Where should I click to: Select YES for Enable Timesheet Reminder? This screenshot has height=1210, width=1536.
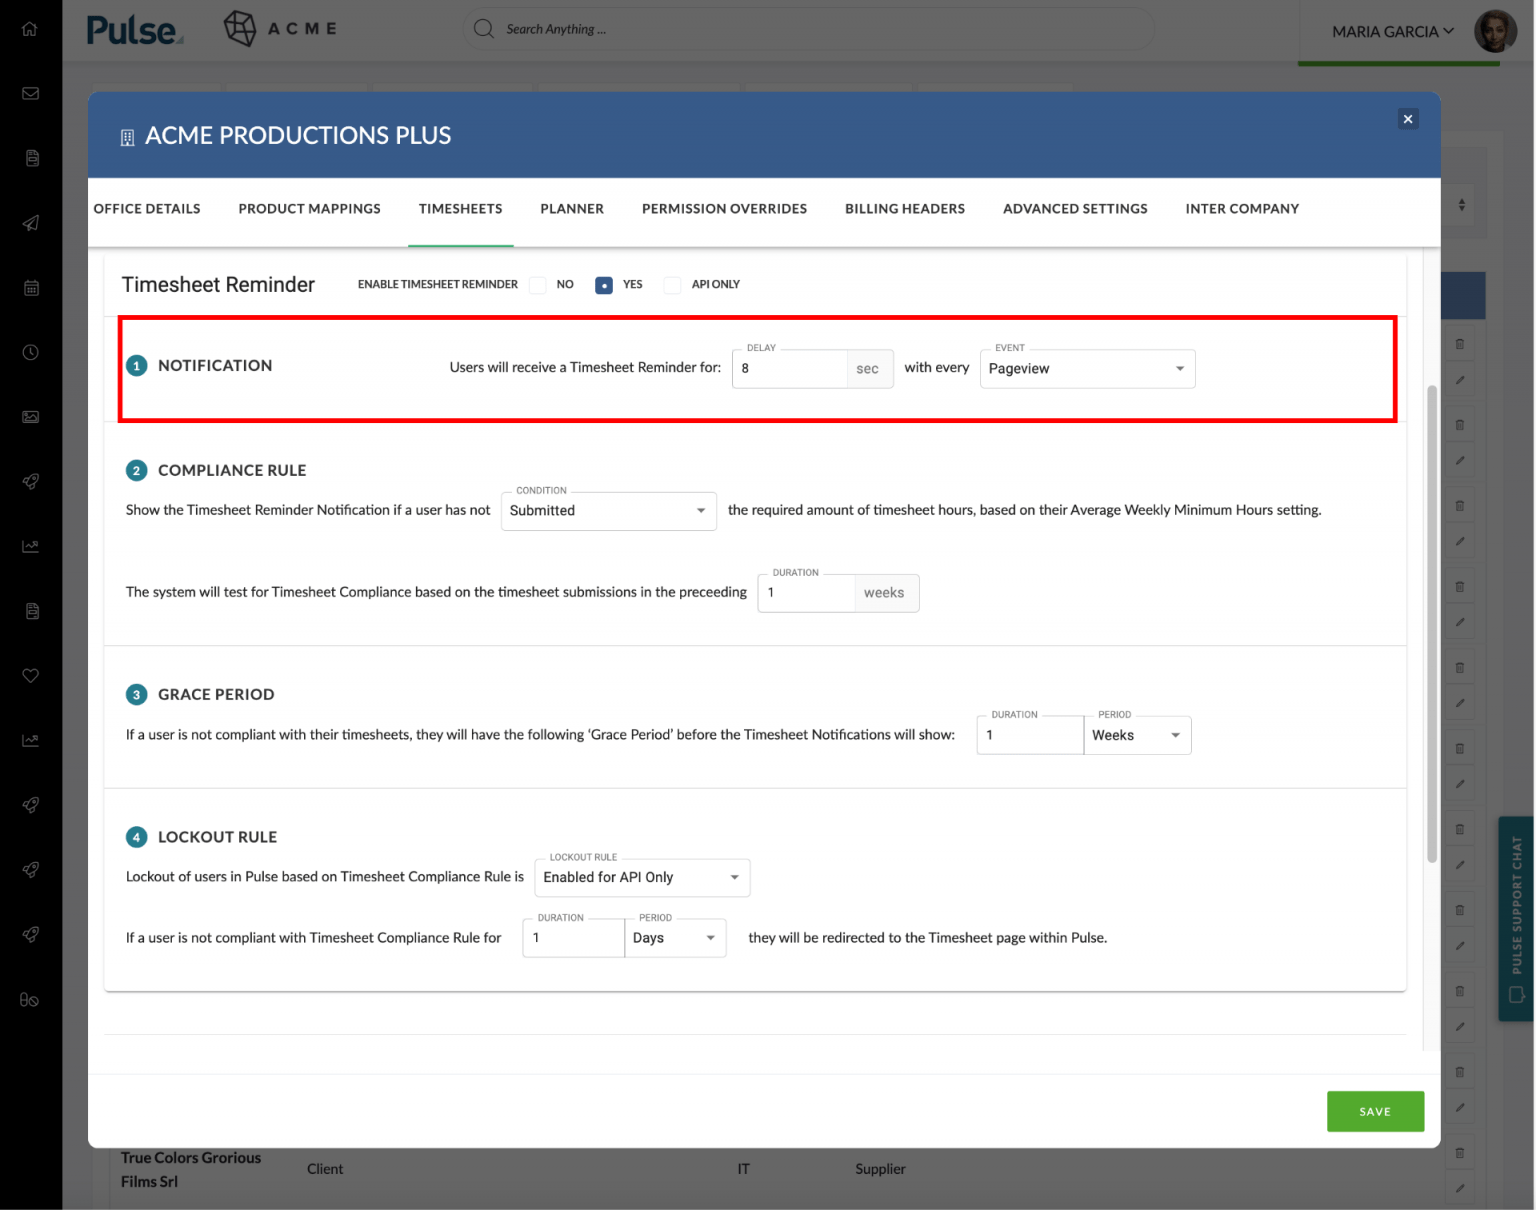click(604, 285)
